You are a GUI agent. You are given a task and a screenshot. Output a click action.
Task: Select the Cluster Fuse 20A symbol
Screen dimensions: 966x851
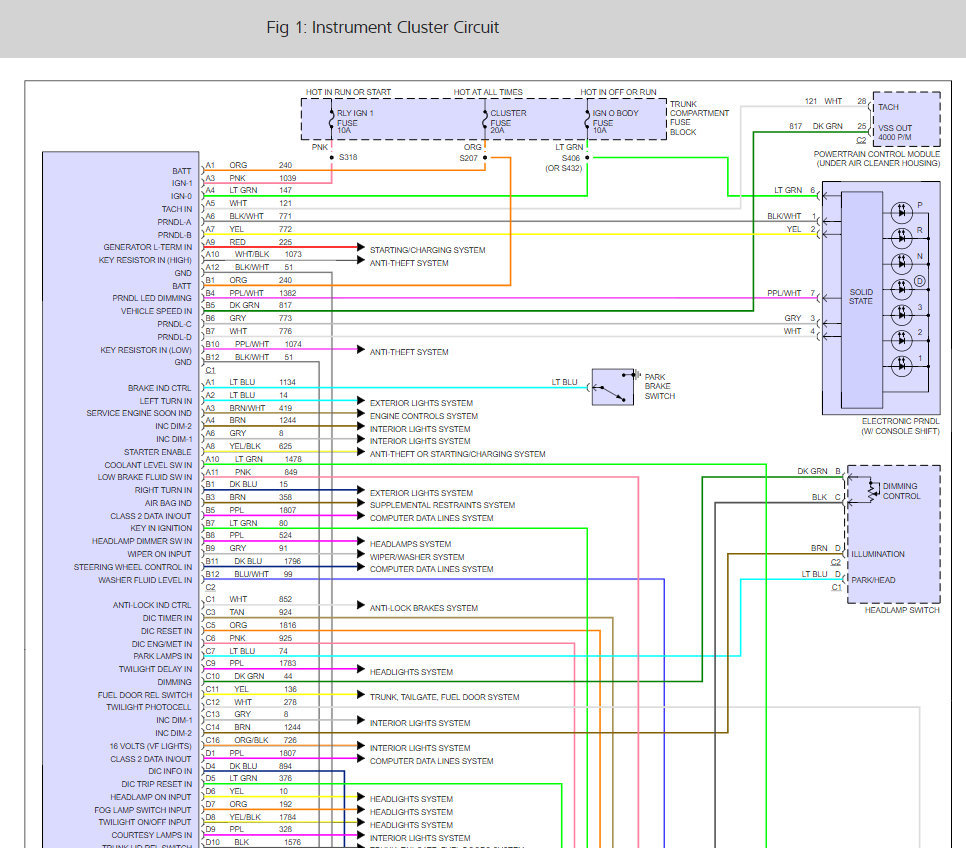tap(485, 121)
